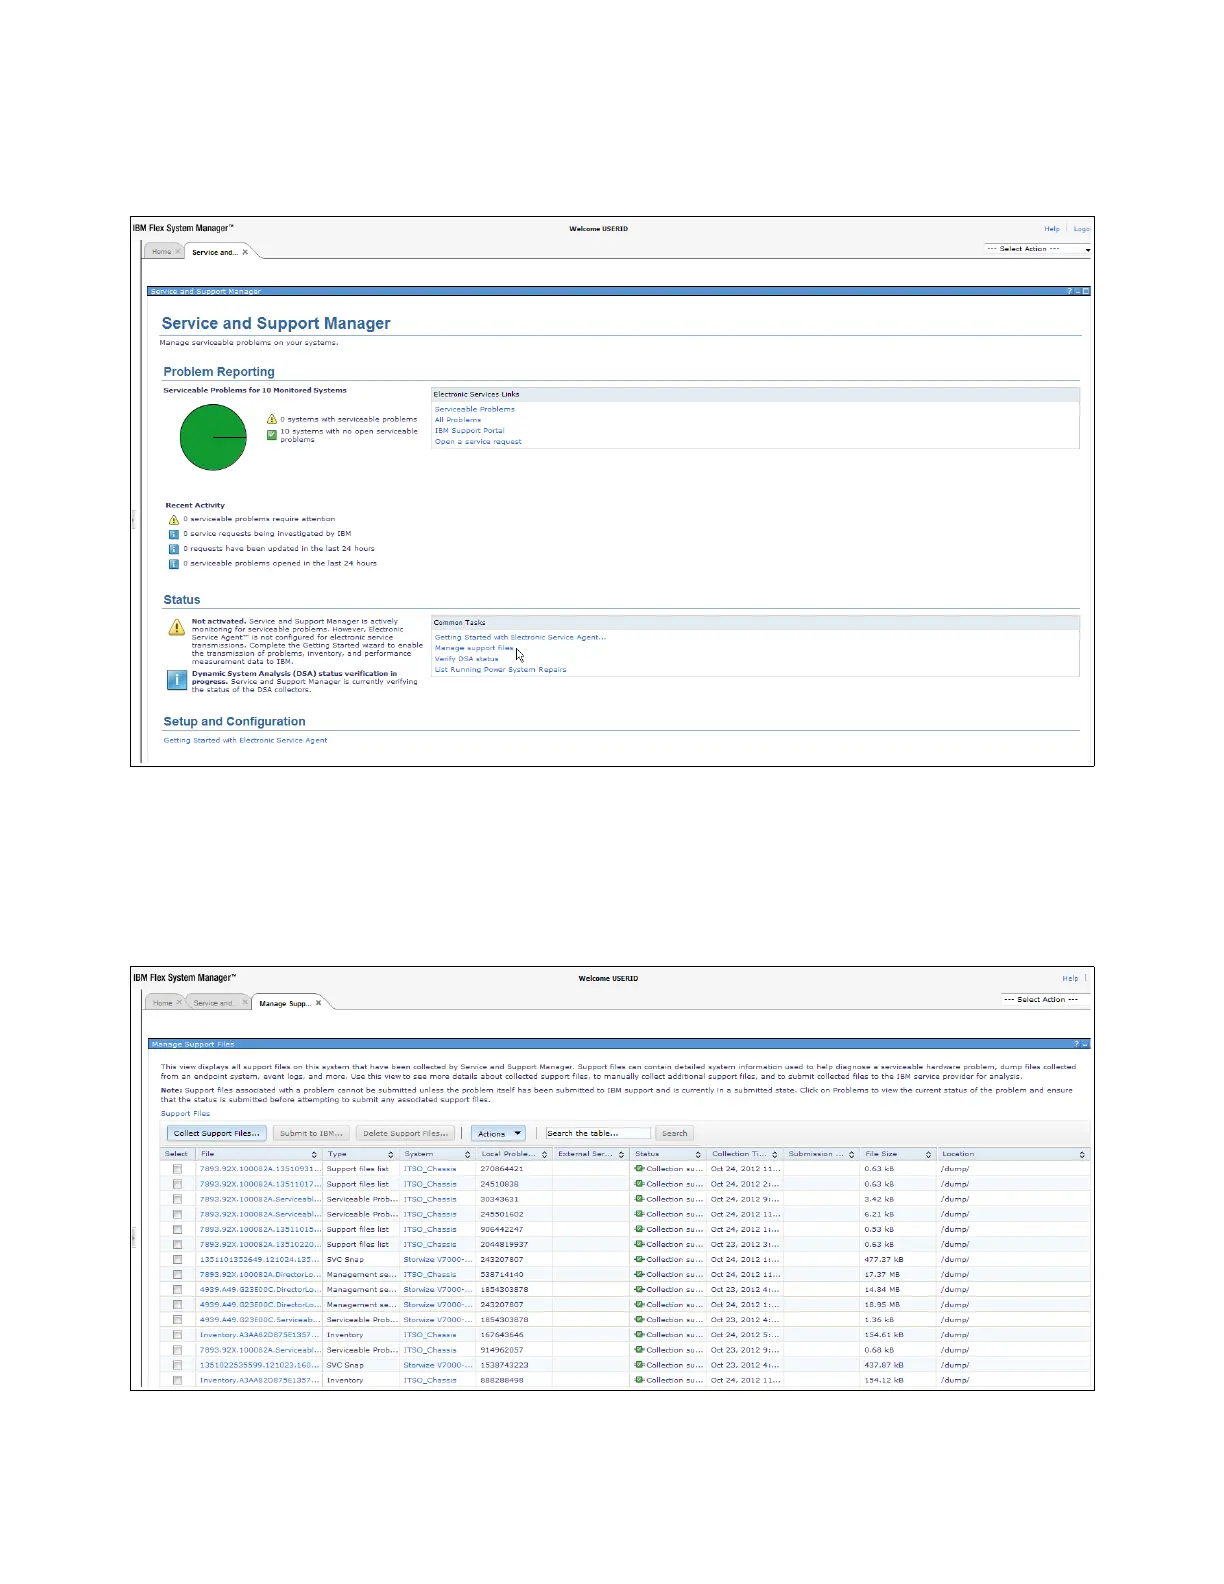The height and width of the screenshot is (1584, 1224).
Task: Check the row with local problem 2044819937
Action: 177,1244
